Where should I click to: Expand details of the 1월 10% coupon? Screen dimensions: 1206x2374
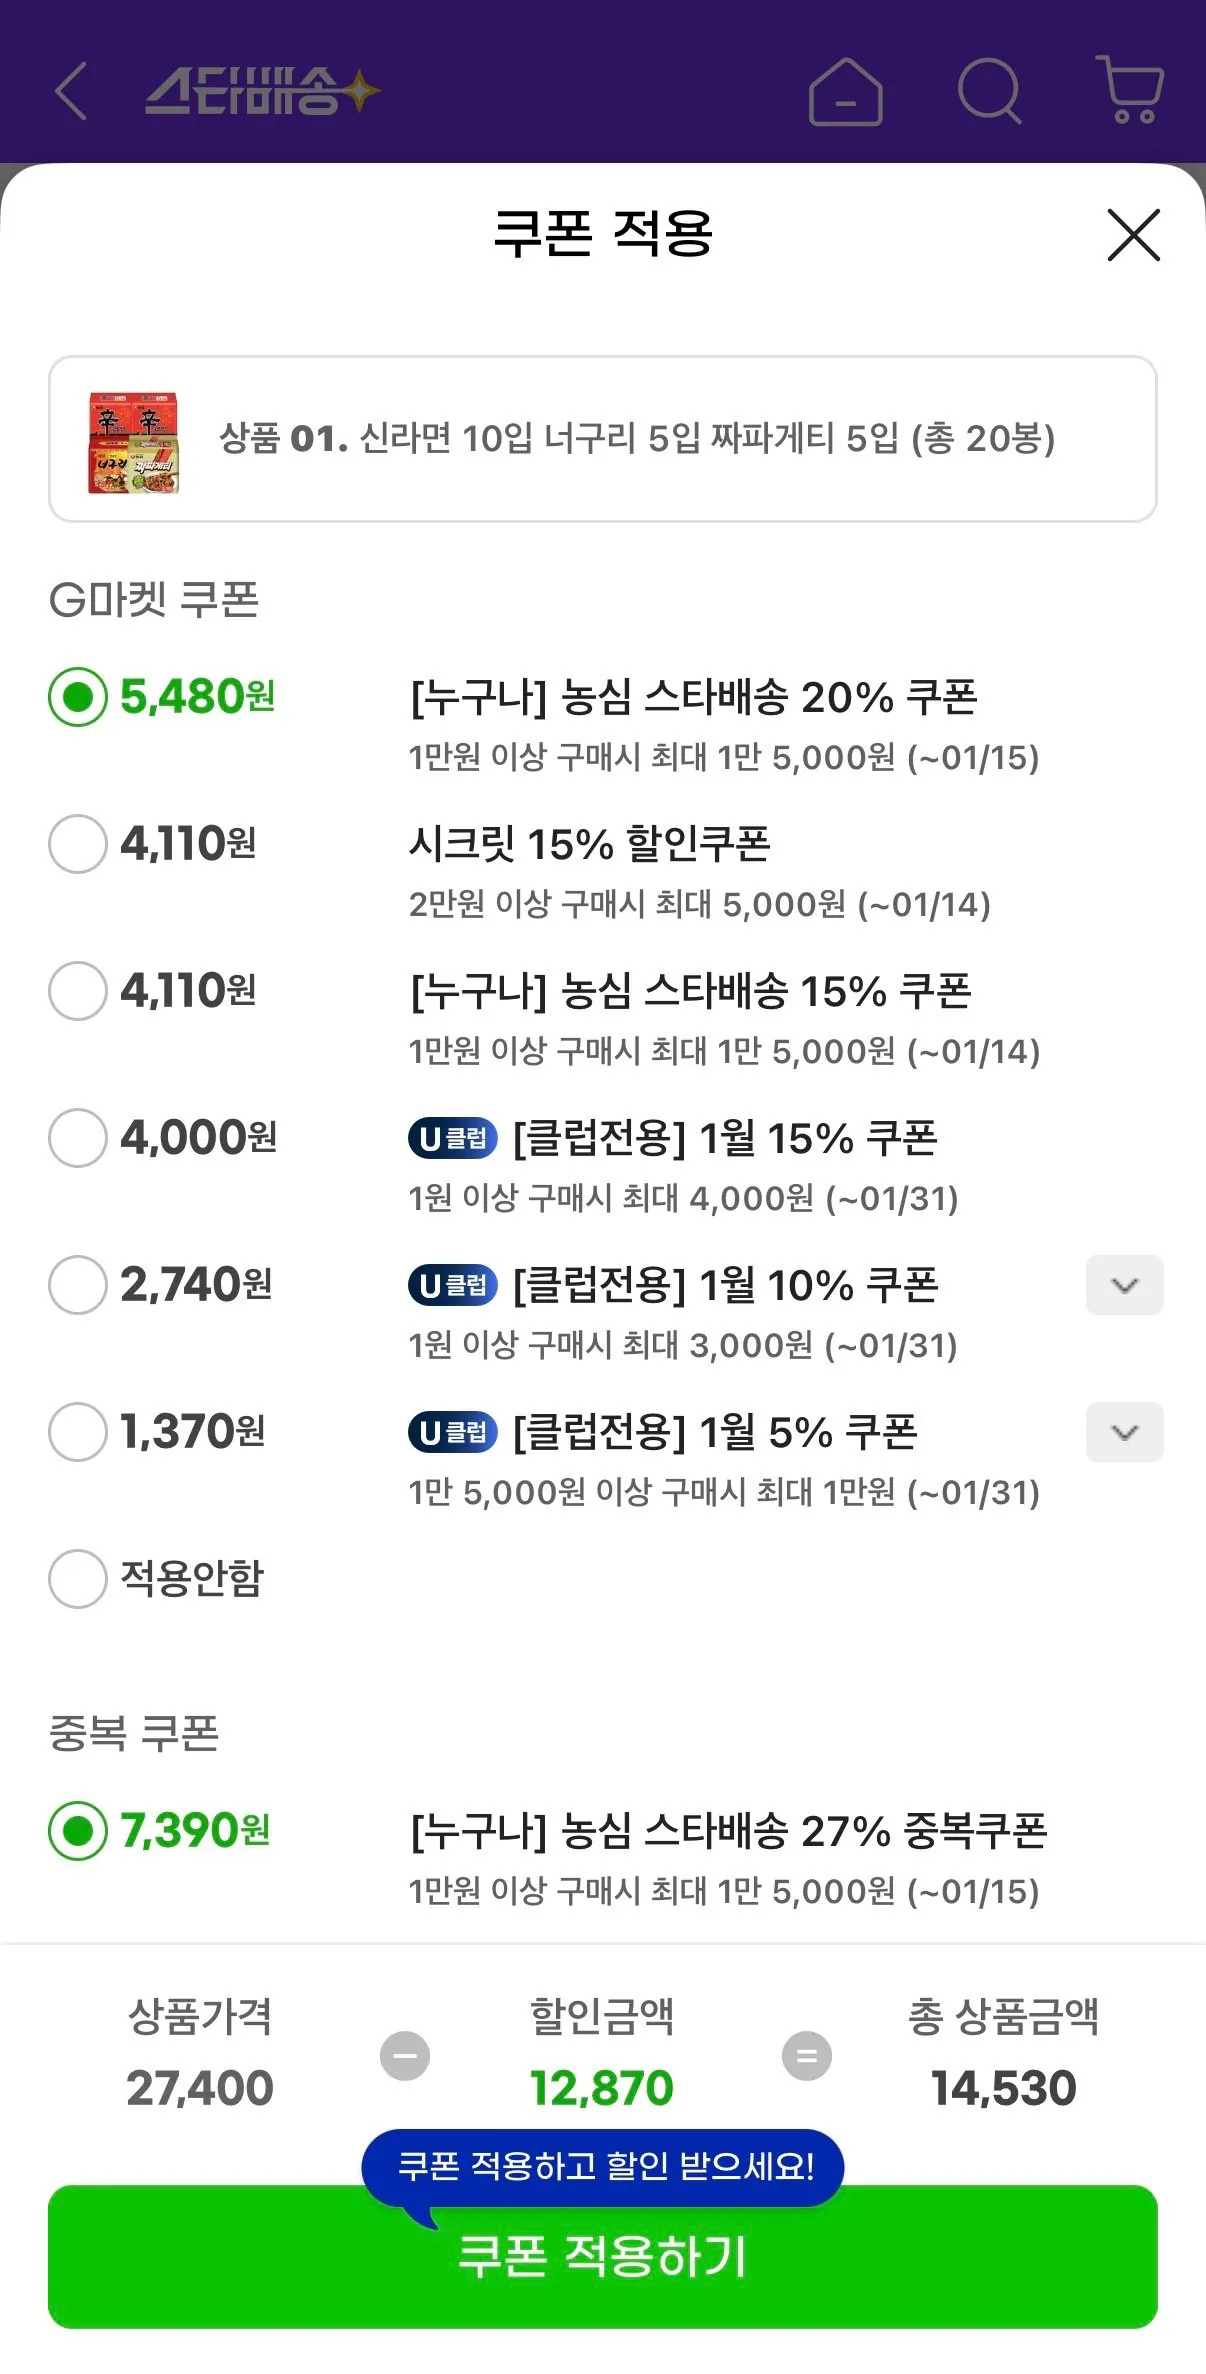(1124, 1286)
